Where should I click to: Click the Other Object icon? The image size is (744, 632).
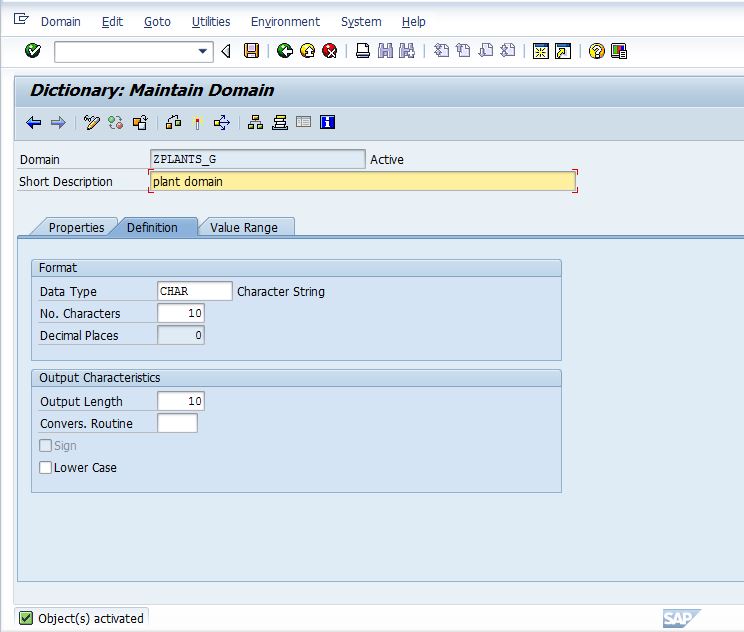[140, 123]
